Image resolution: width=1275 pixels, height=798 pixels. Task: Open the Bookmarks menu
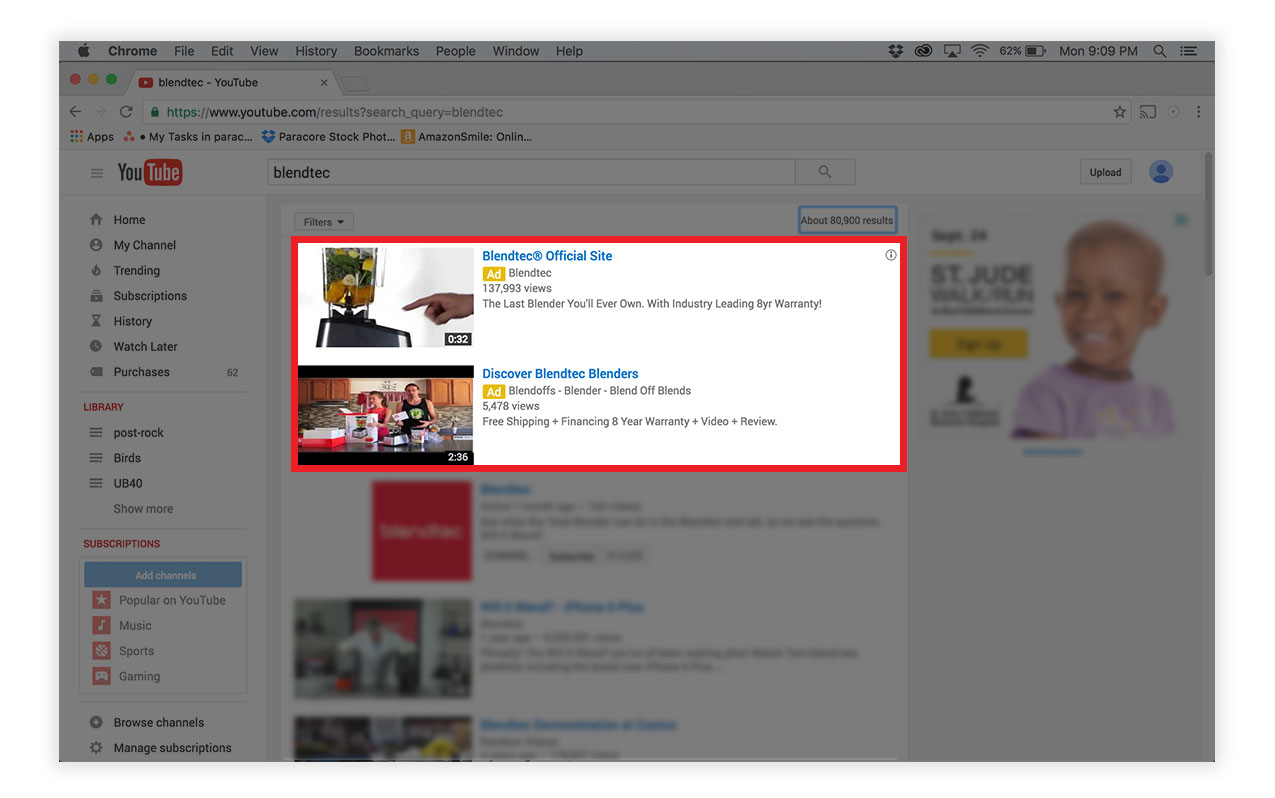point(386,51)
